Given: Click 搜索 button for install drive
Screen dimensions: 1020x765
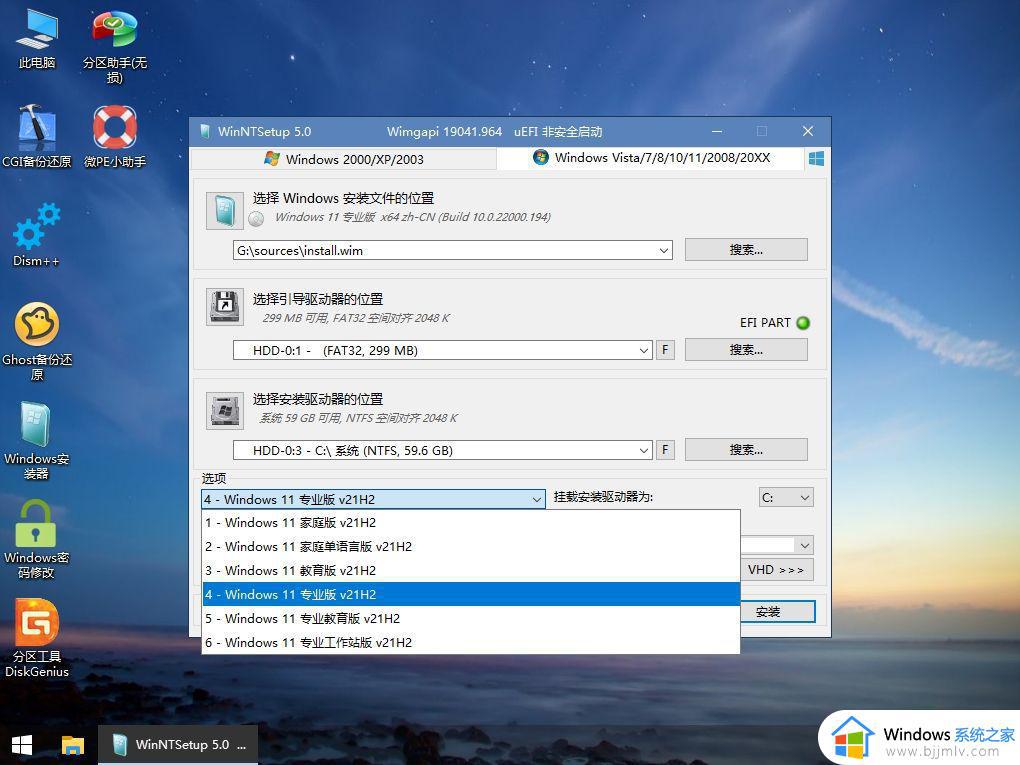Looking at the screenshot, I should point(746,450).
